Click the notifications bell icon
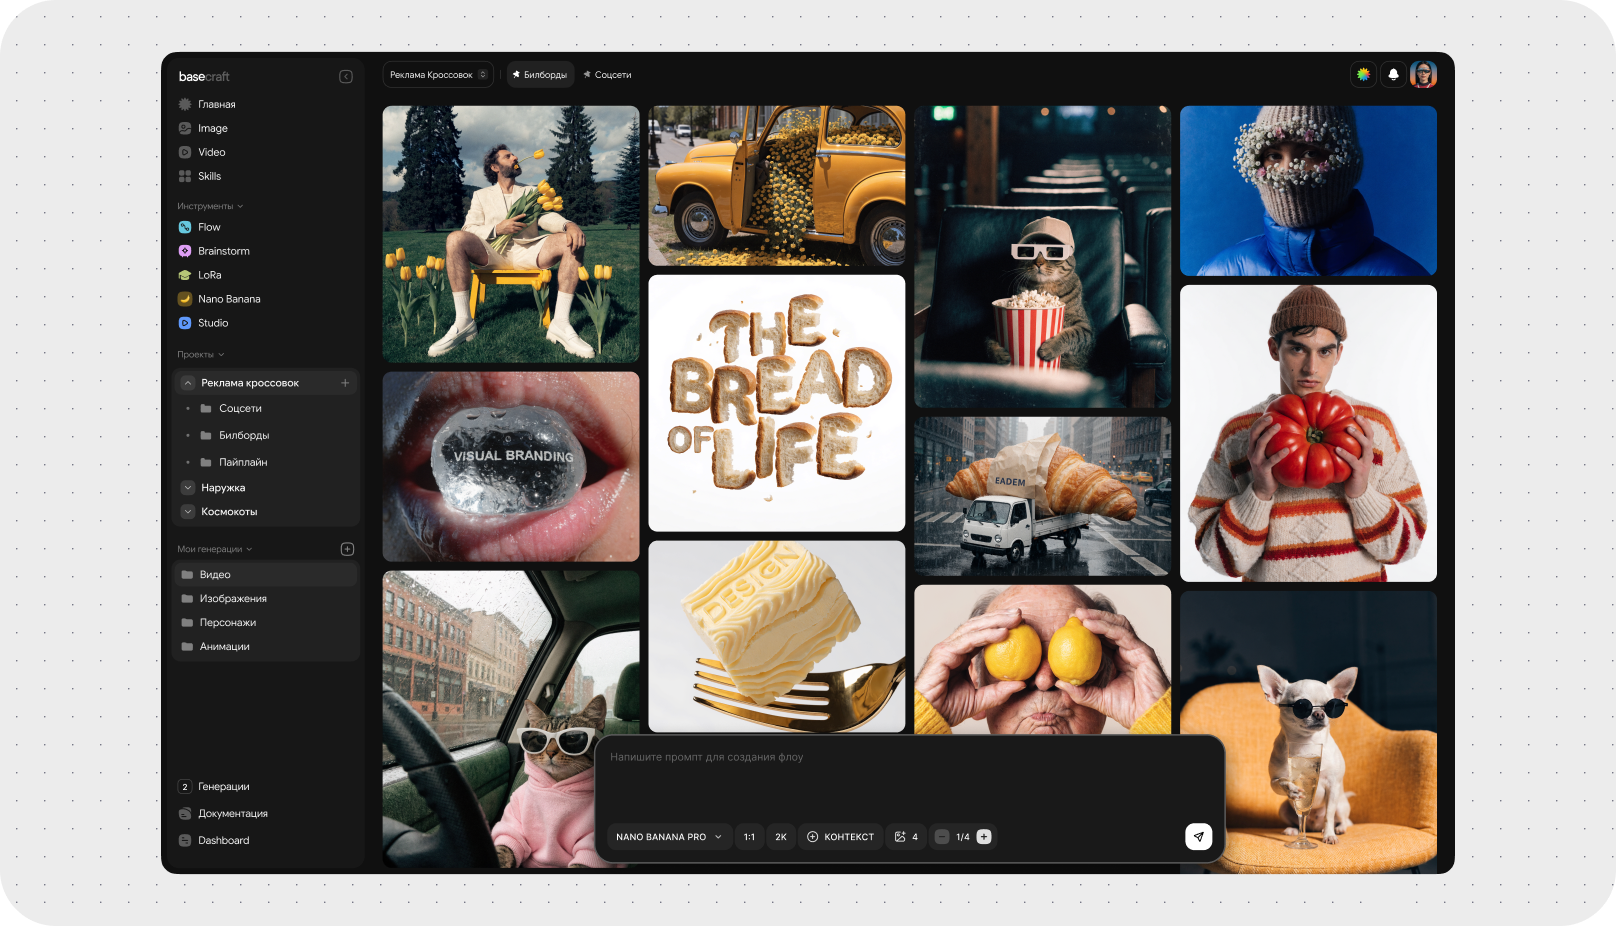Viewport: 1616px width, 926px height. 1393,75
